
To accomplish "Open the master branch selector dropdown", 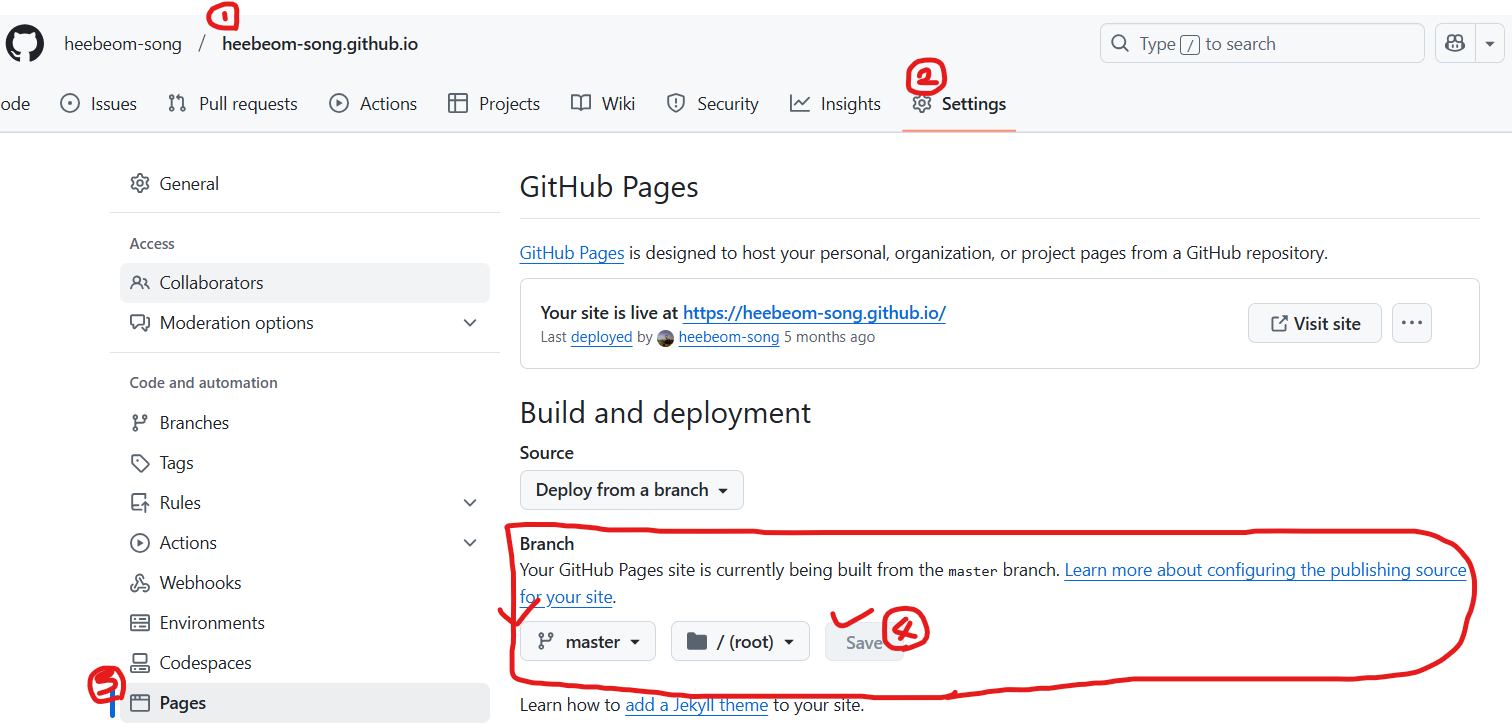I will point(588,642).
